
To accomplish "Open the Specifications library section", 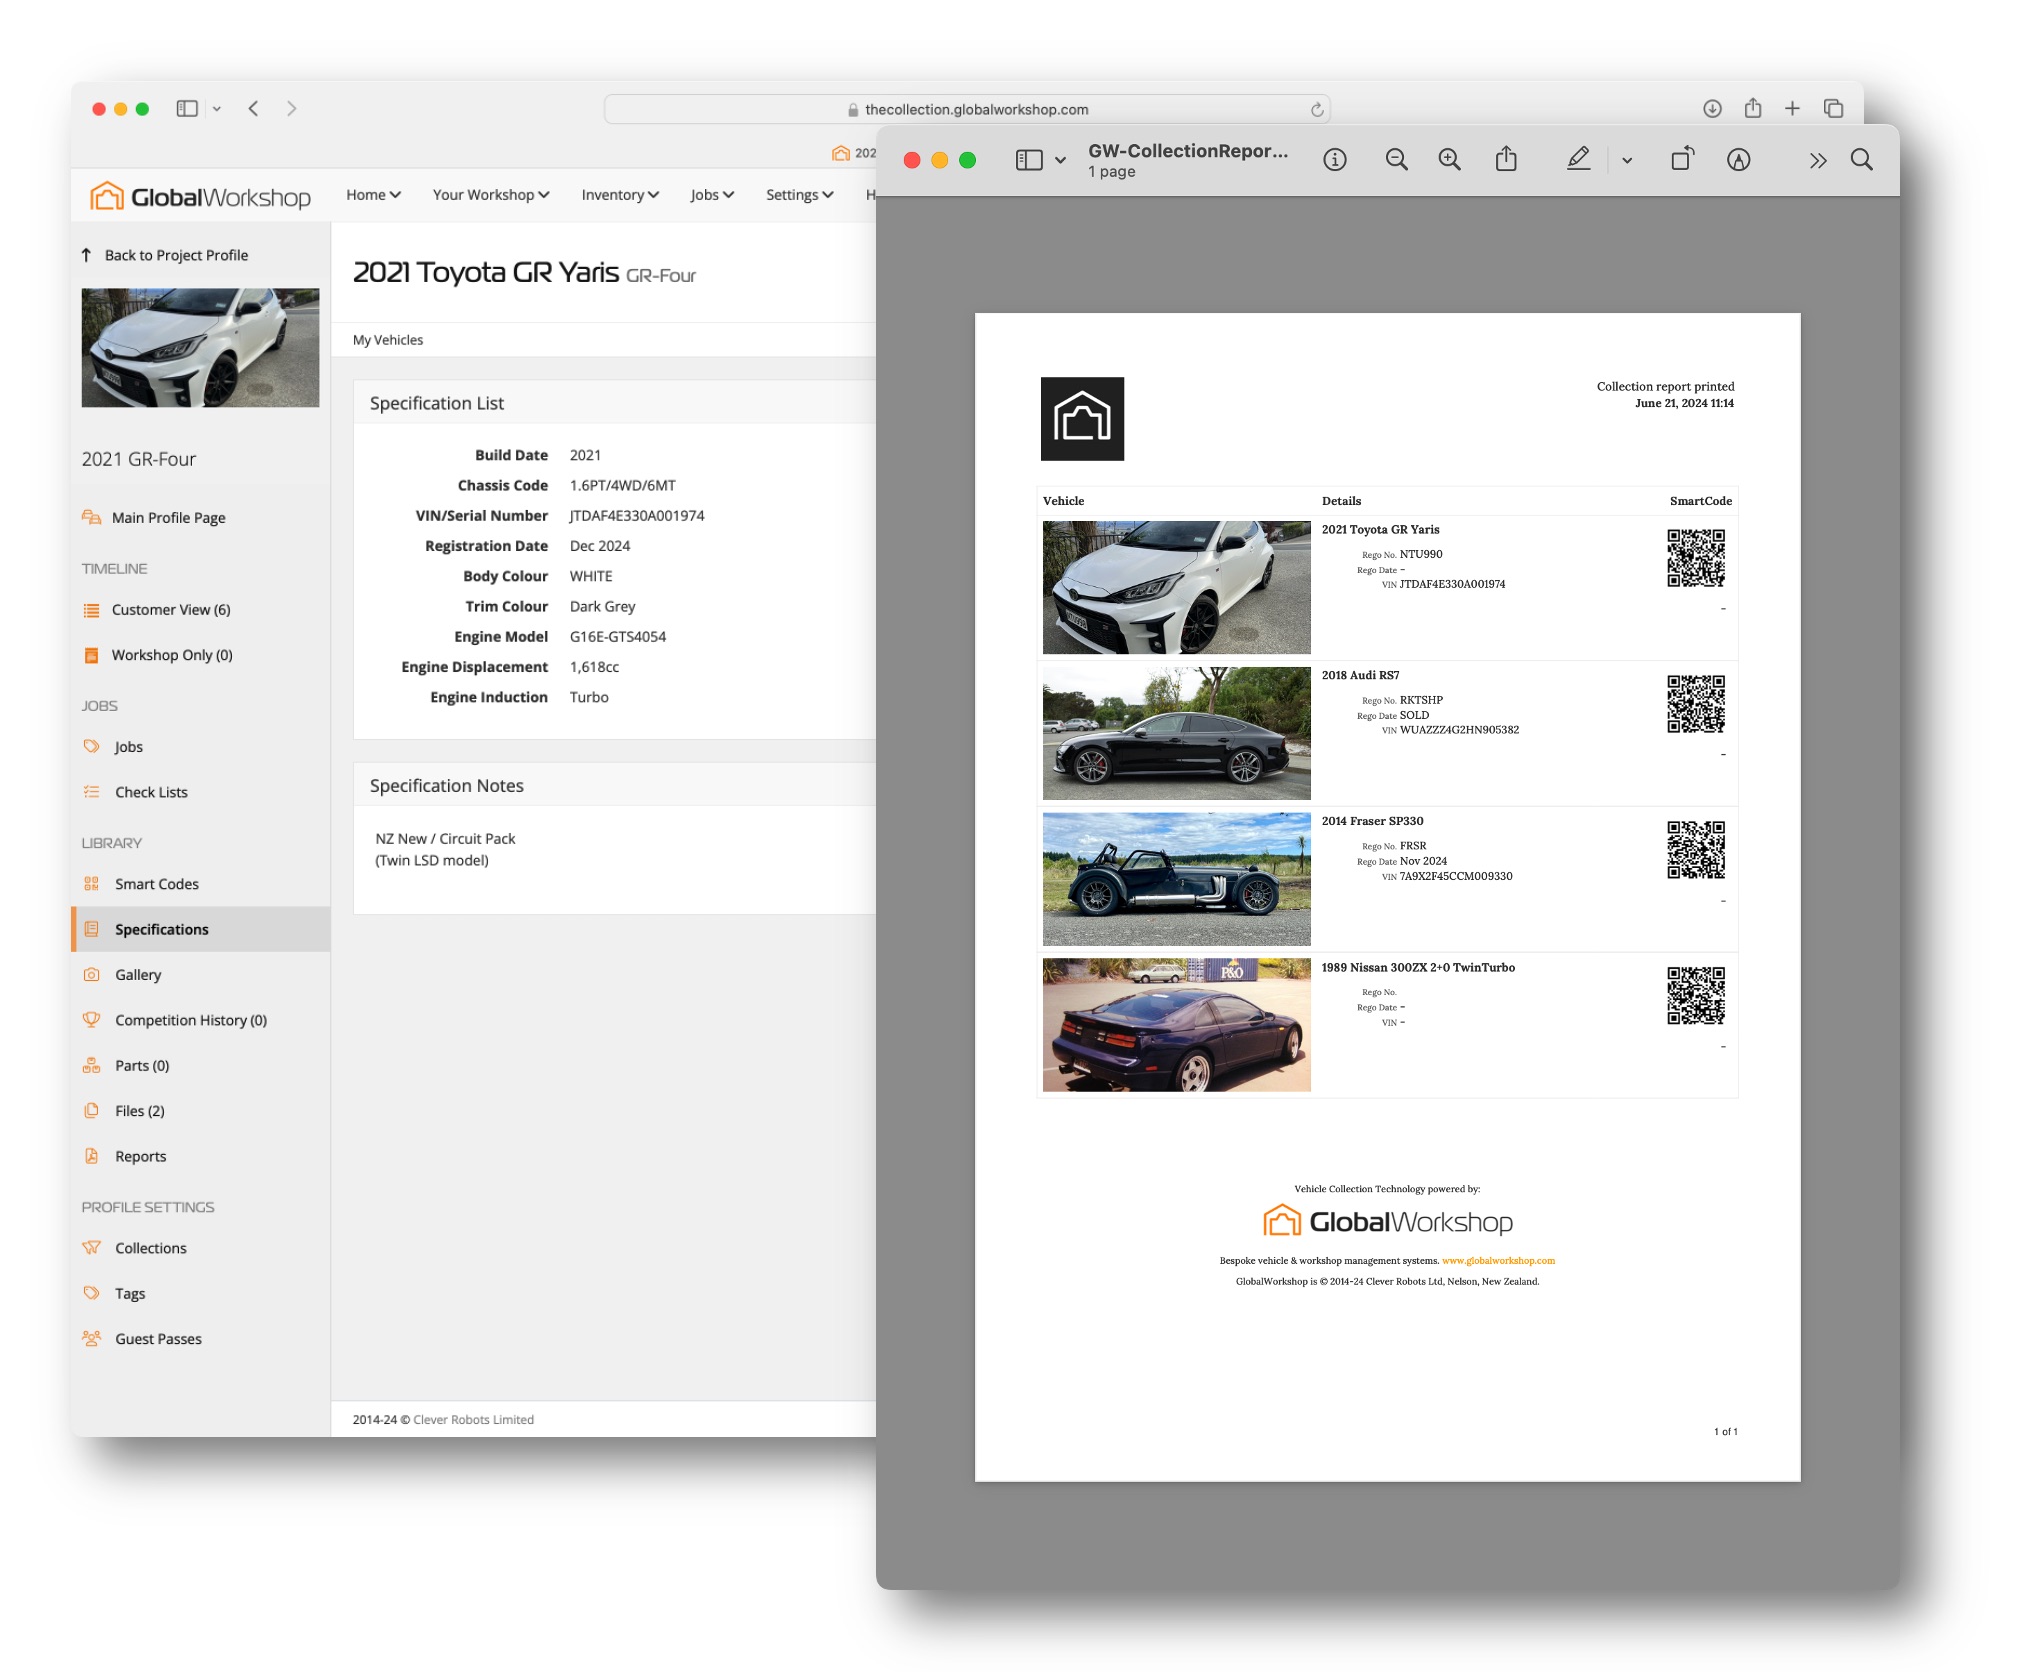I will click(x=163, y=928).
